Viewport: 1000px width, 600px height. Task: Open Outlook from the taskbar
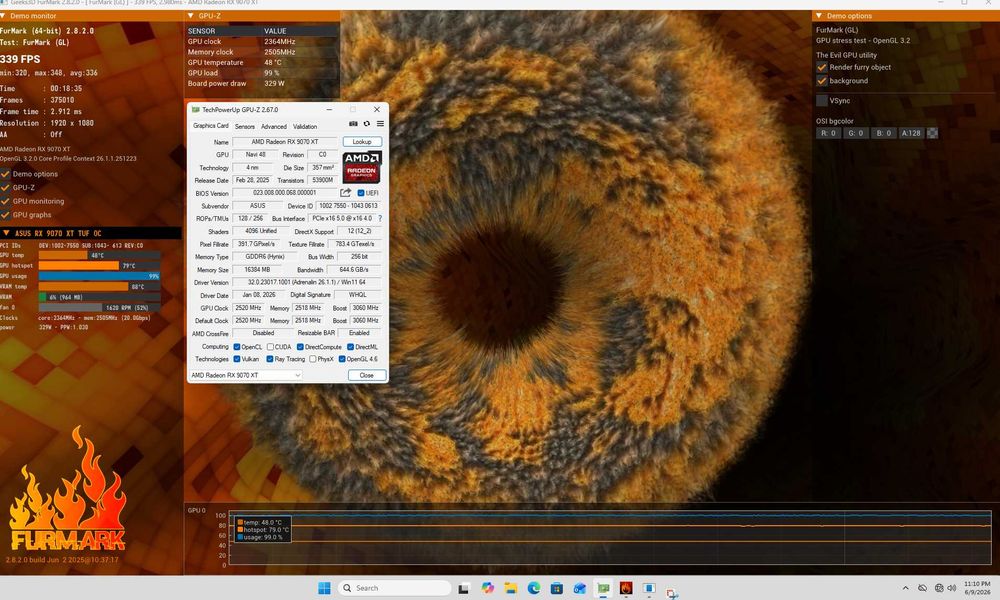[580, 588]
